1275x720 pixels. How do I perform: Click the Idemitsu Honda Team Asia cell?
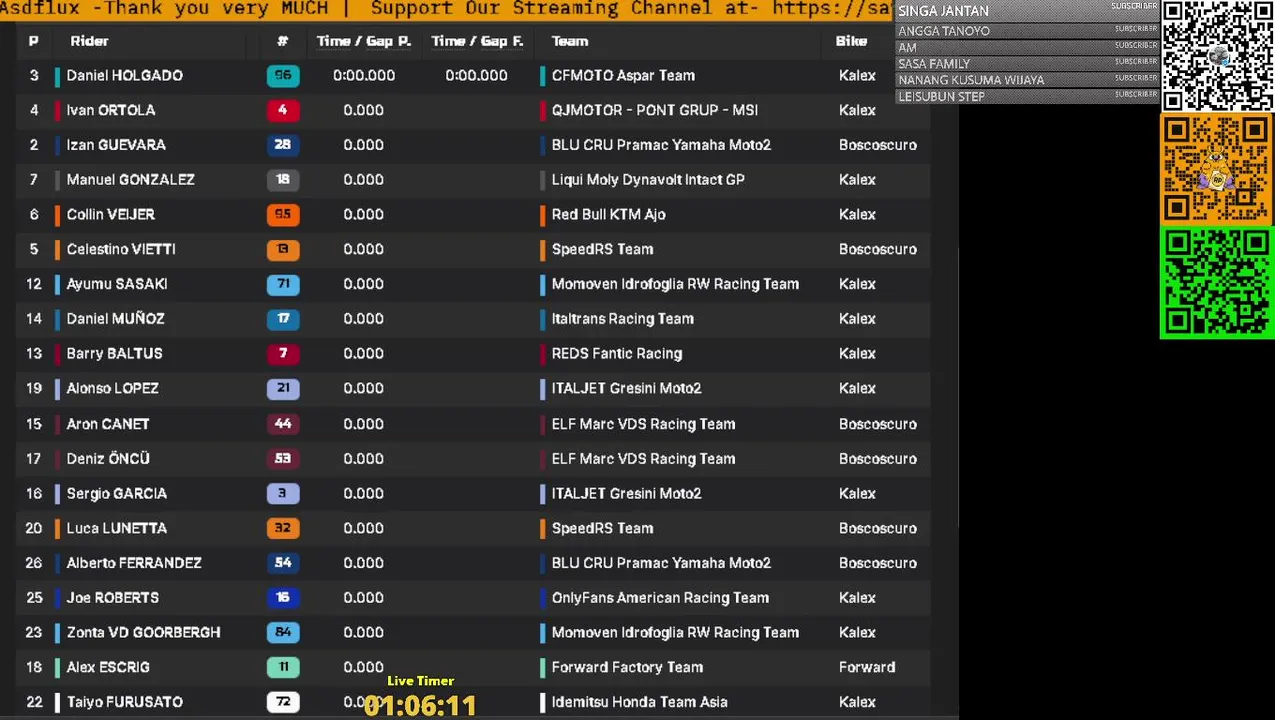(x=639, y=702)
